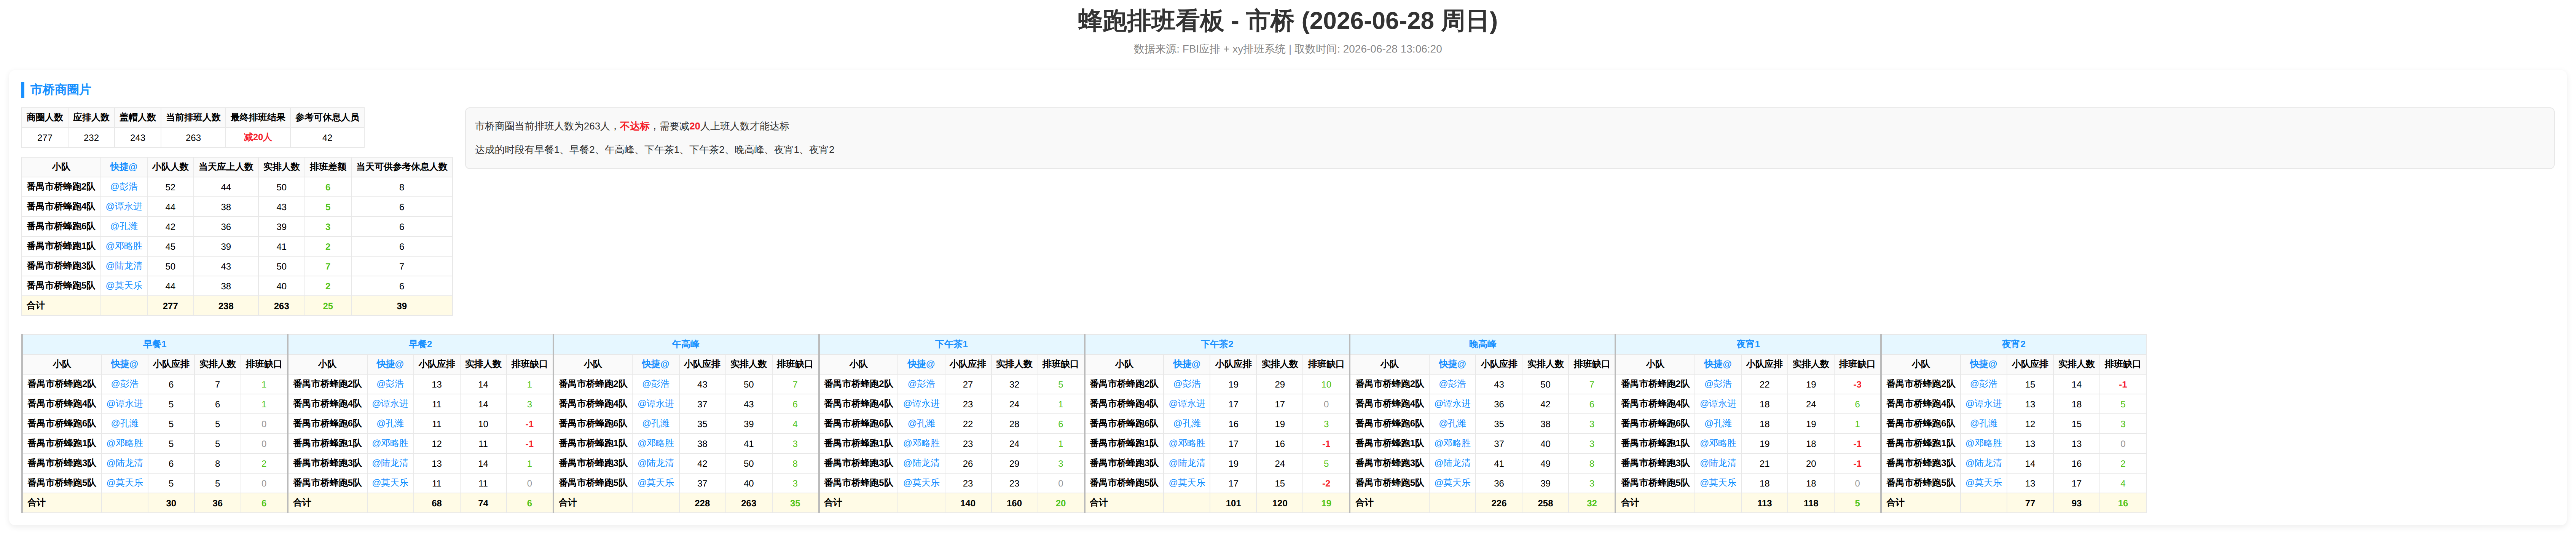2576x536 pixels.
Task: Select the 下午茶2 time slot header
Action: pos(1217,344)
